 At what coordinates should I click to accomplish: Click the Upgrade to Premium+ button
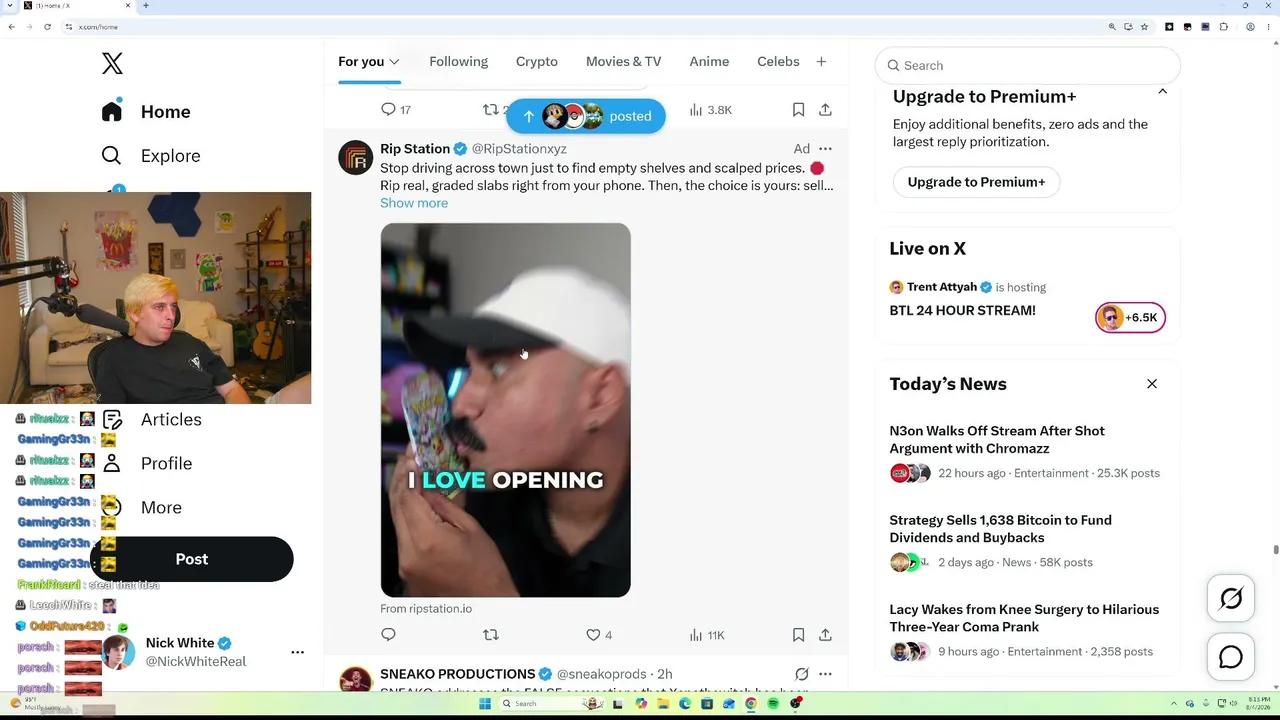(976, 182)
